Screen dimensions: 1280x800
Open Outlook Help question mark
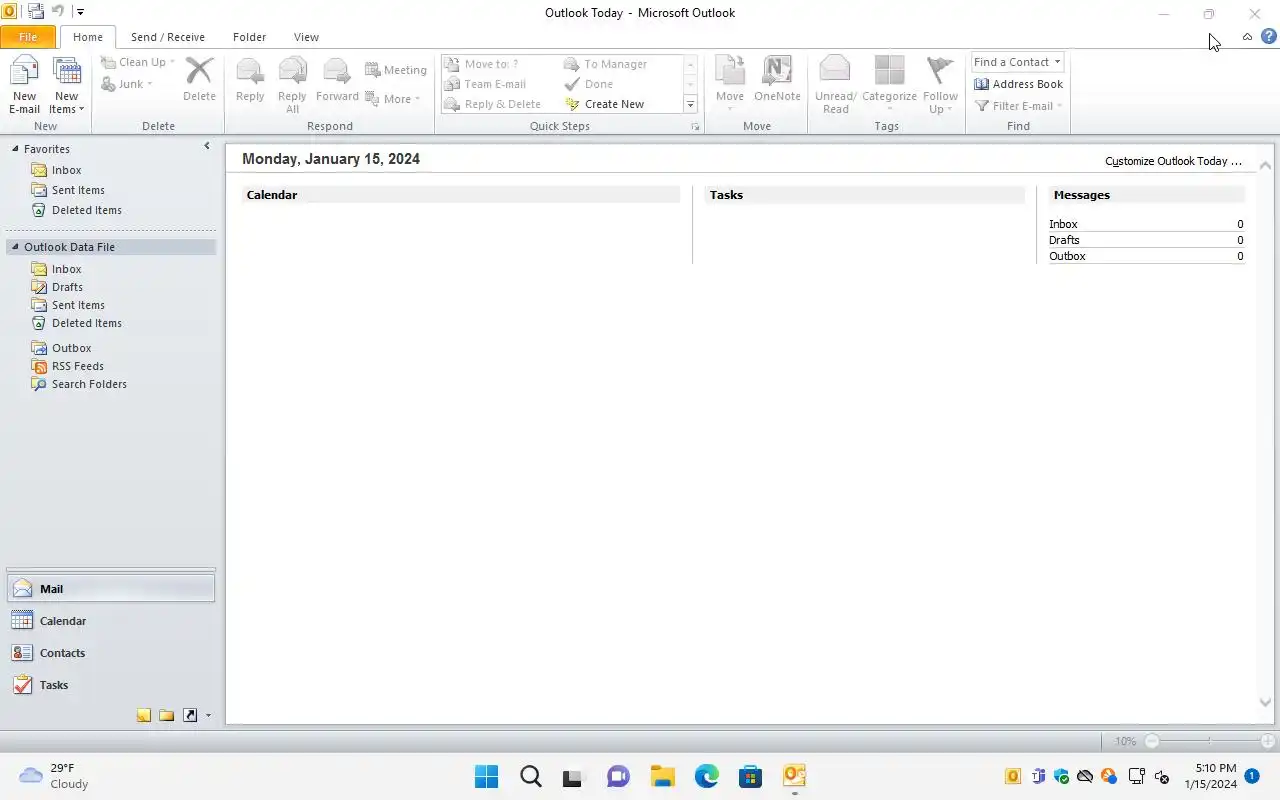[x=1269, y=36]
